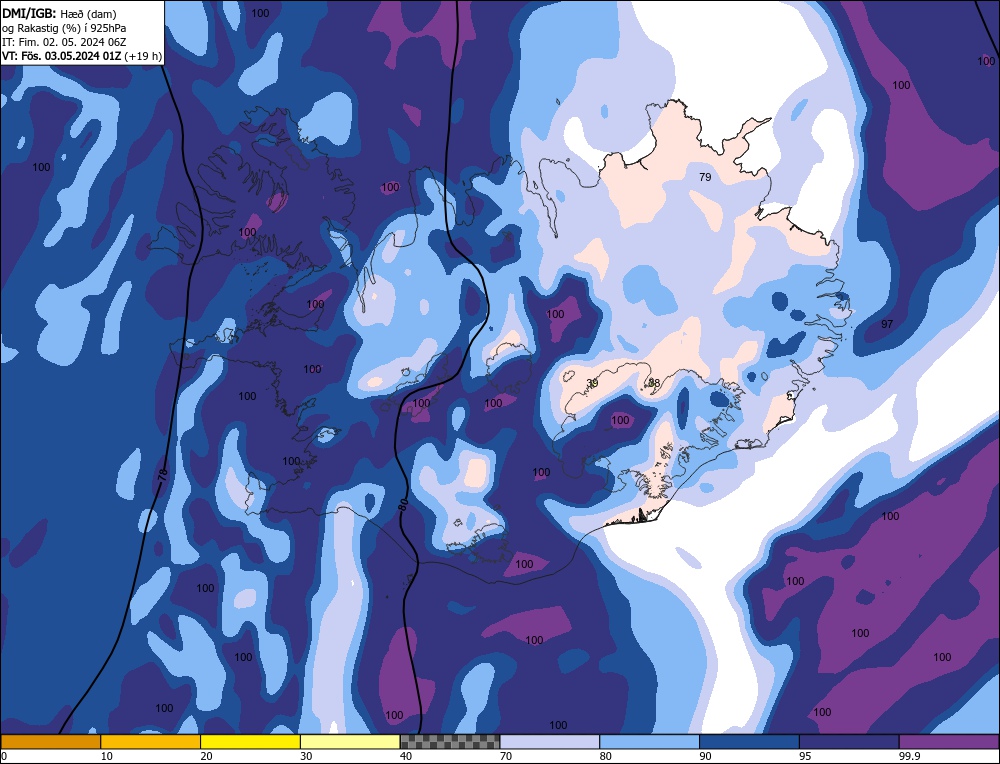
Task: Click the purple 99.9+ legend swatch
Action: pyautogui.click(x=949, y=742)
